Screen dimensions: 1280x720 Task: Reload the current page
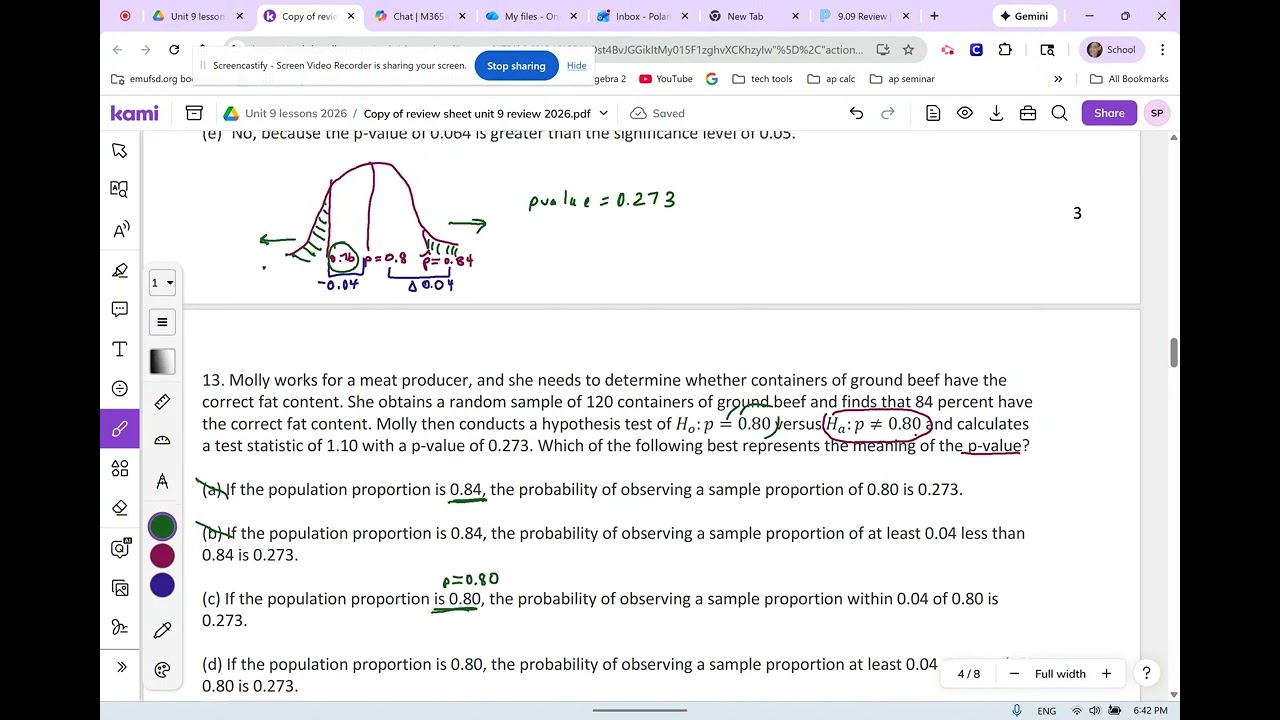tap(174, 50)
